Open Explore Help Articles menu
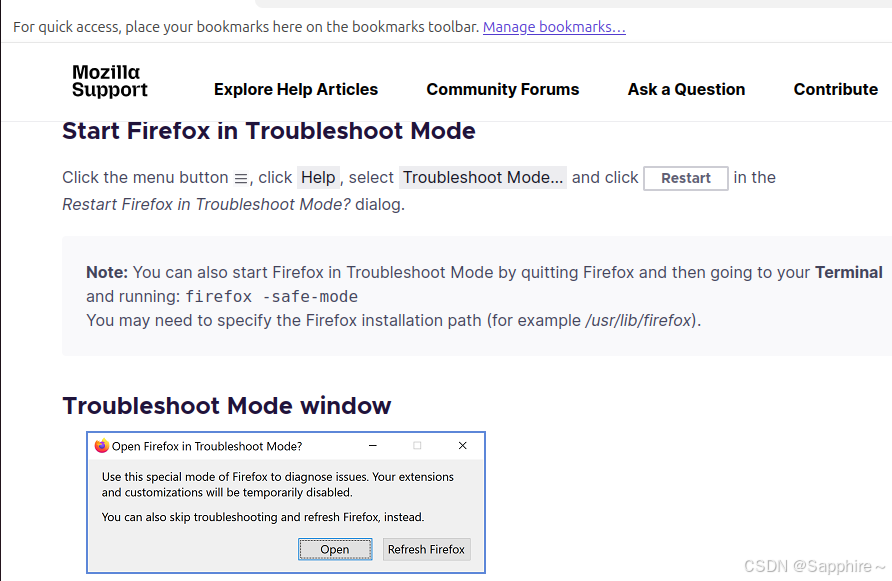Image resolution: width=892 pixels, height=581 pixels. point(296,89)
